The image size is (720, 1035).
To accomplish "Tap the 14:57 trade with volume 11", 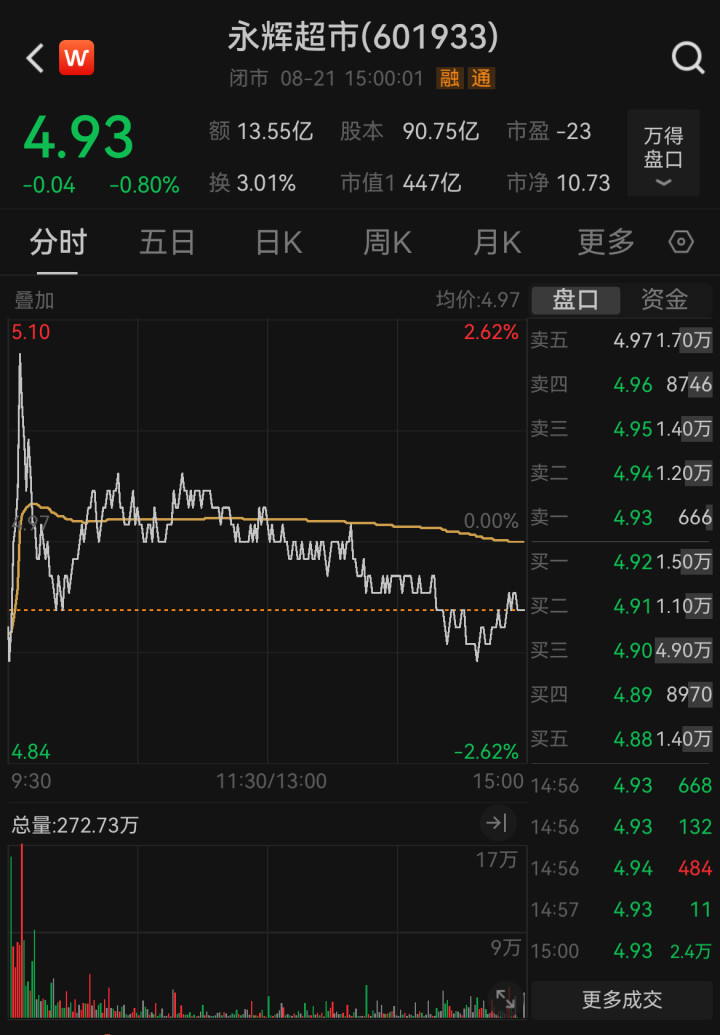I will coord(621,910).
